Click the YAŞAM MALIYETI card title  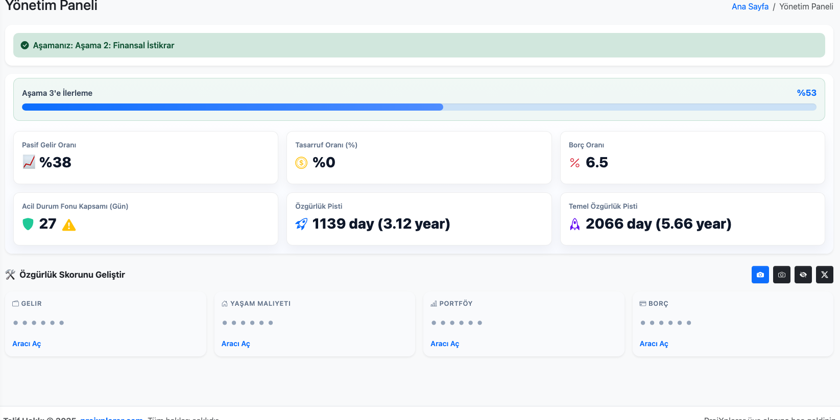[x=260, y=304]
